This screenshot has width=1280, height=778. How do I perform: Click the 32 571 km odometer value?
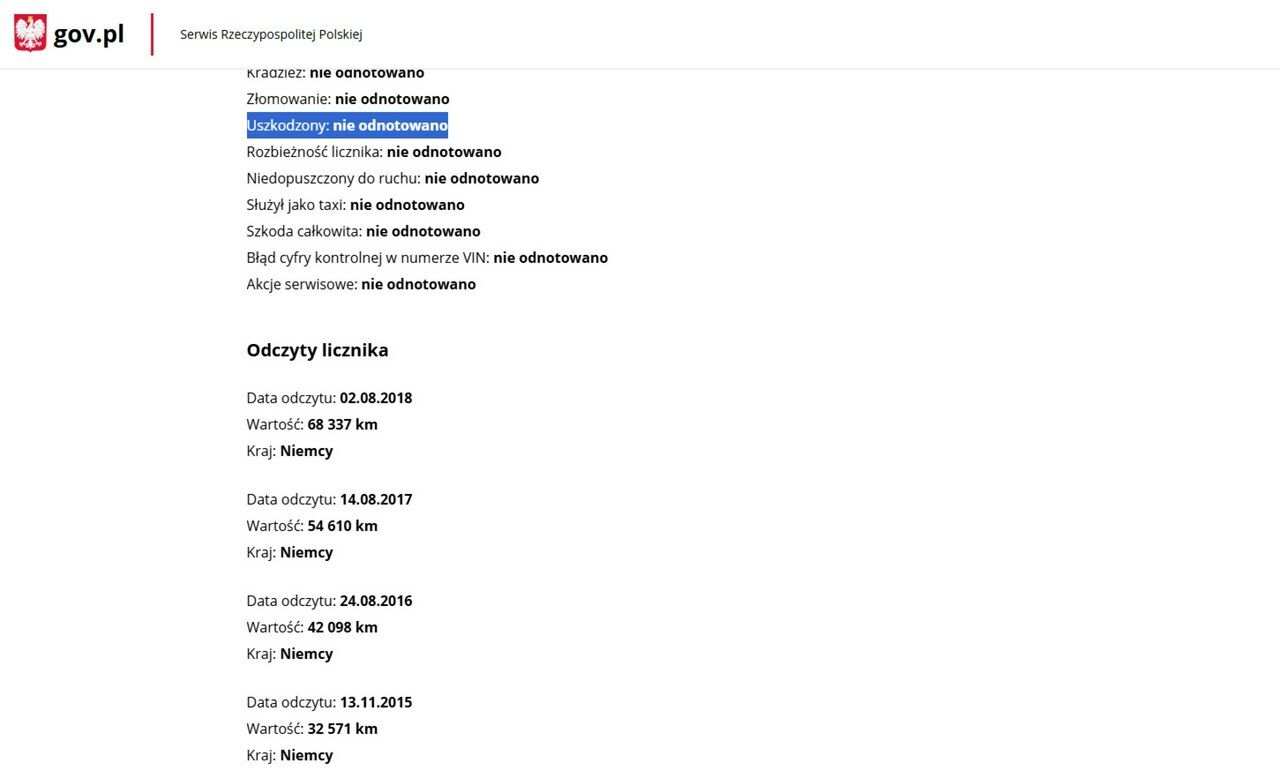click(x=342, y=729)
